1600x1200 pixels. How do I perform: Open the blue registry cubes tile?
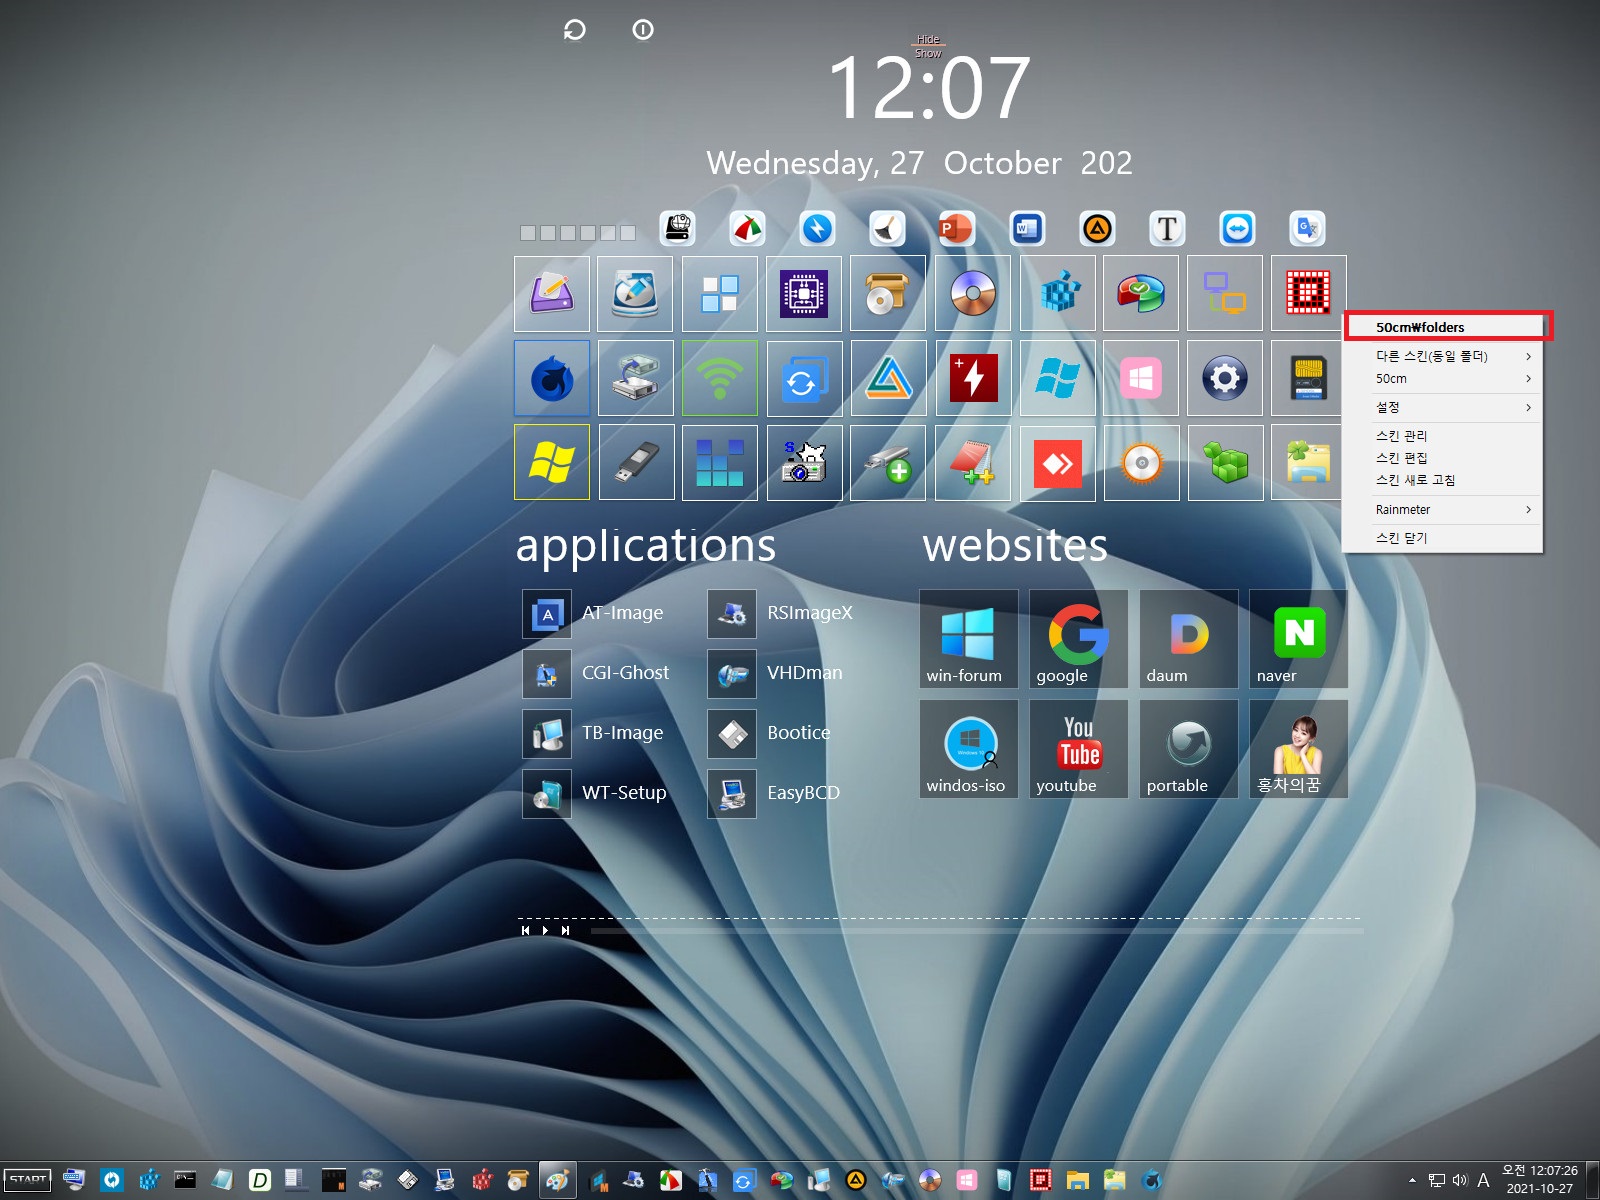coord(1057,294)
